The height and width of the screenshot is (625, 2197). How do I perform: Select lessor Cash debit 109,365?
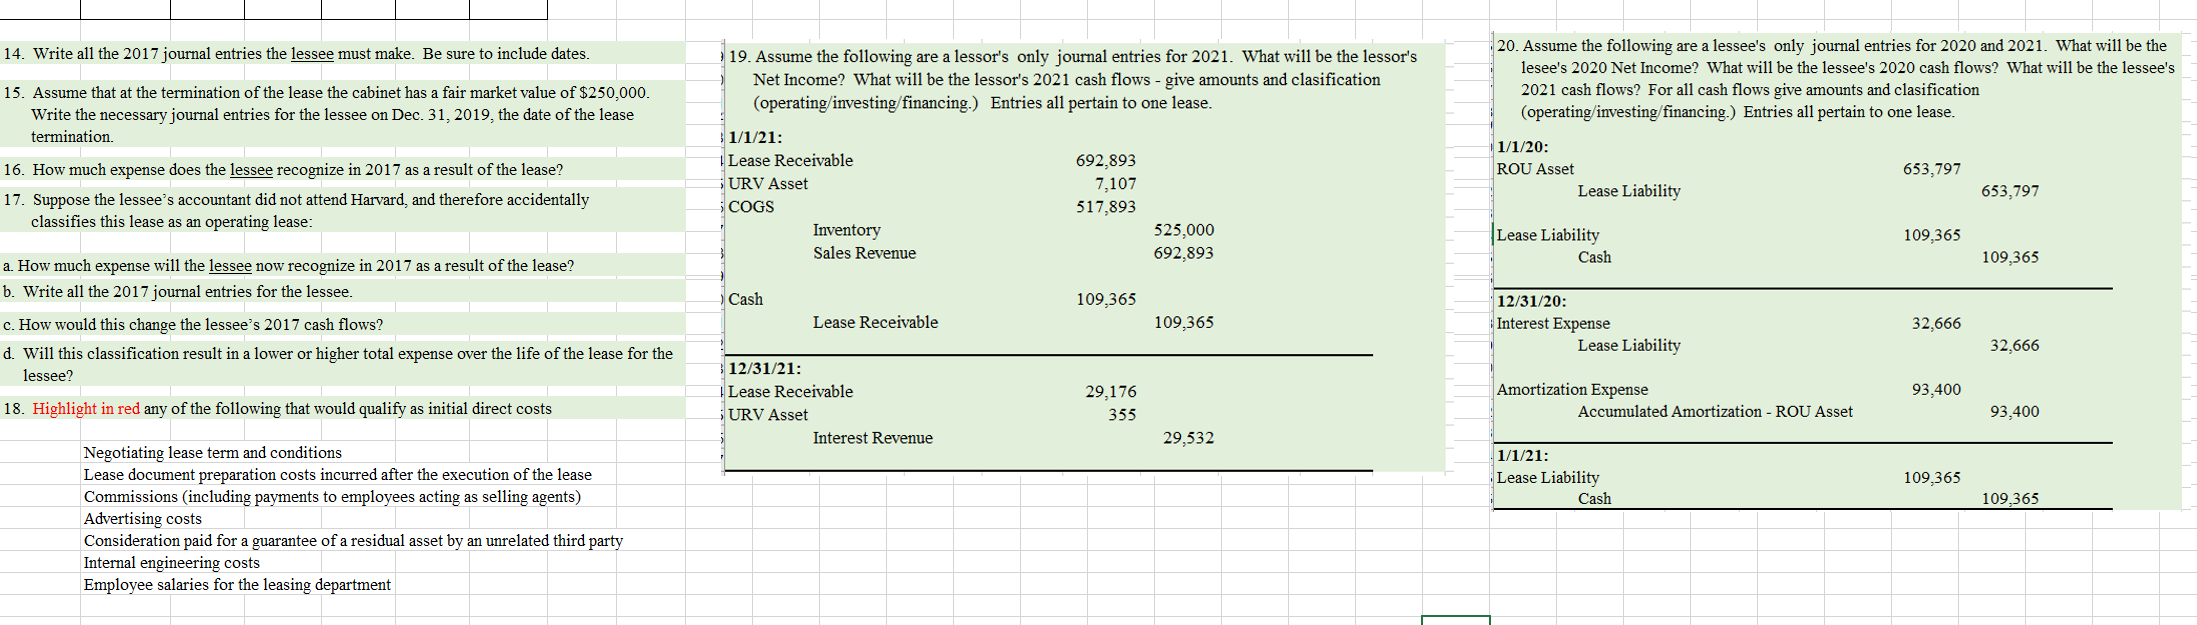tap(1106, 299)
